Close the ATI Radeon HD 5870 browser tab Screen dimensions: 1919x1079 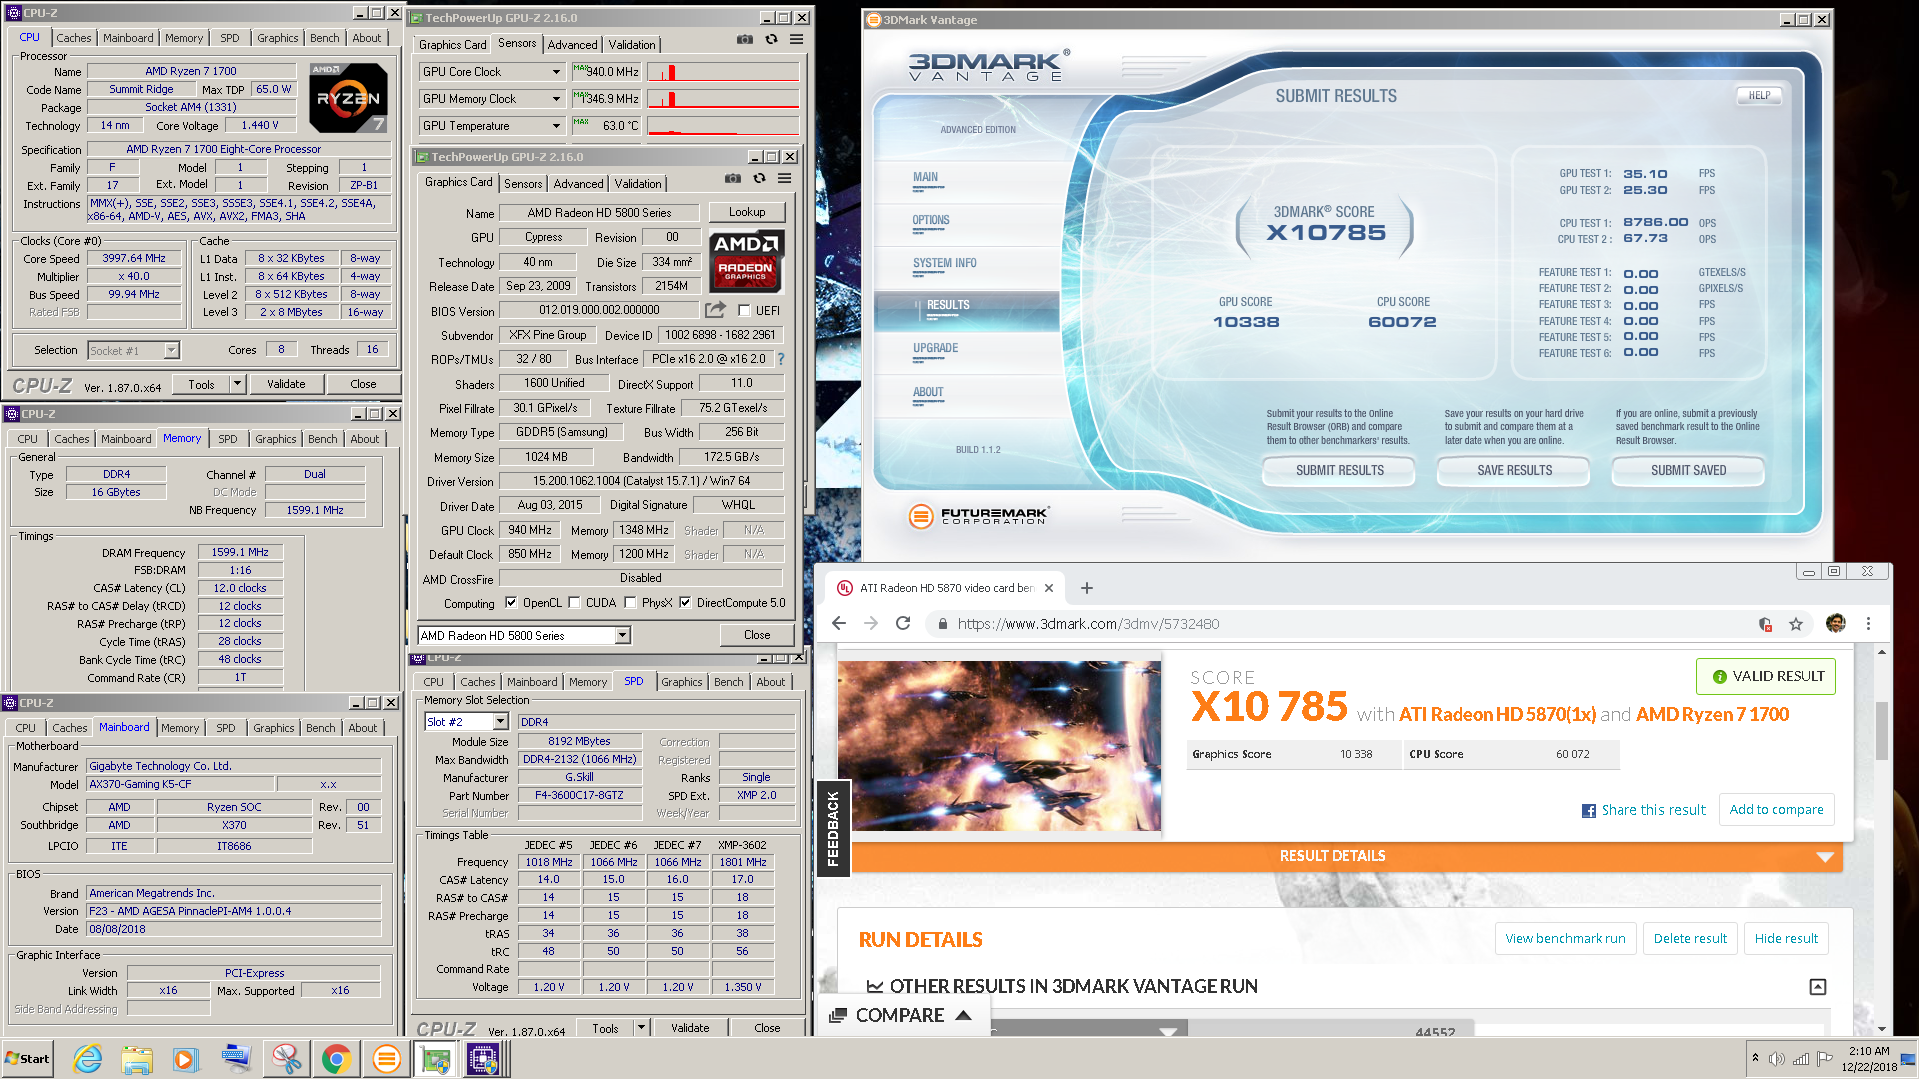(x=1049, y=588)
